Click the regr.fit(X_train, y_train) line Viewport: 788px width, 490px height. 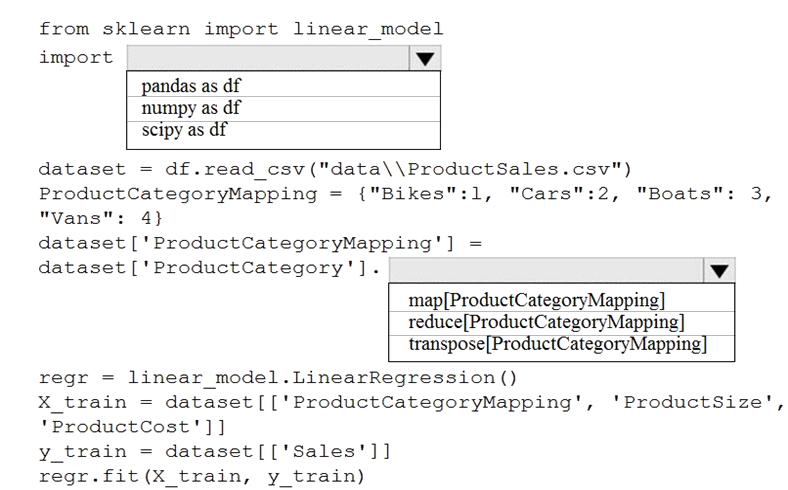[x=202, y=476]
